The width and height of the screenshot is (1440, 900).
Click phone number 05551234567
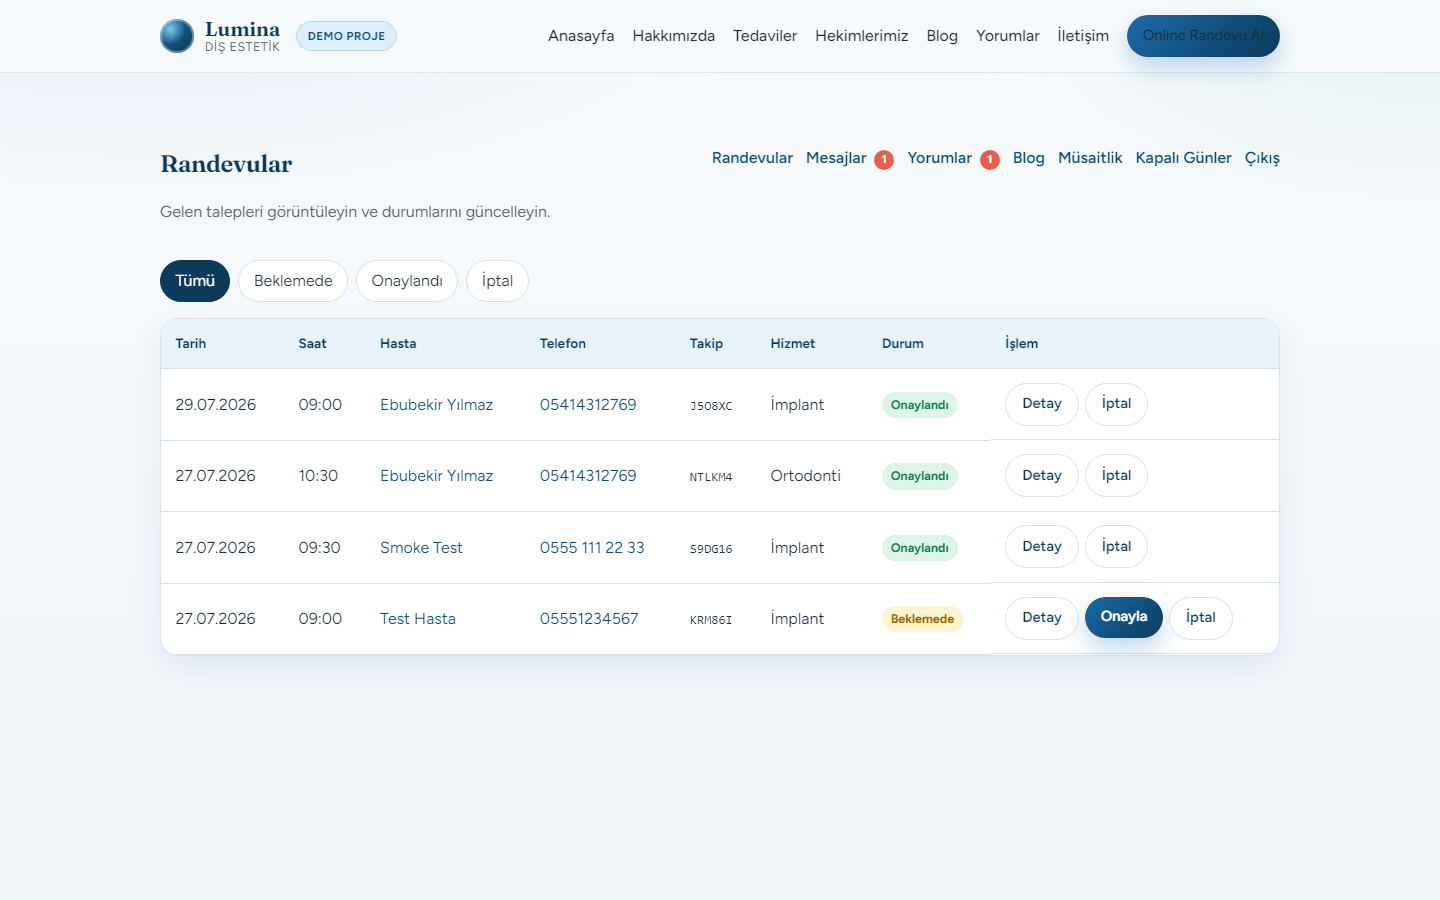point(589,619)
